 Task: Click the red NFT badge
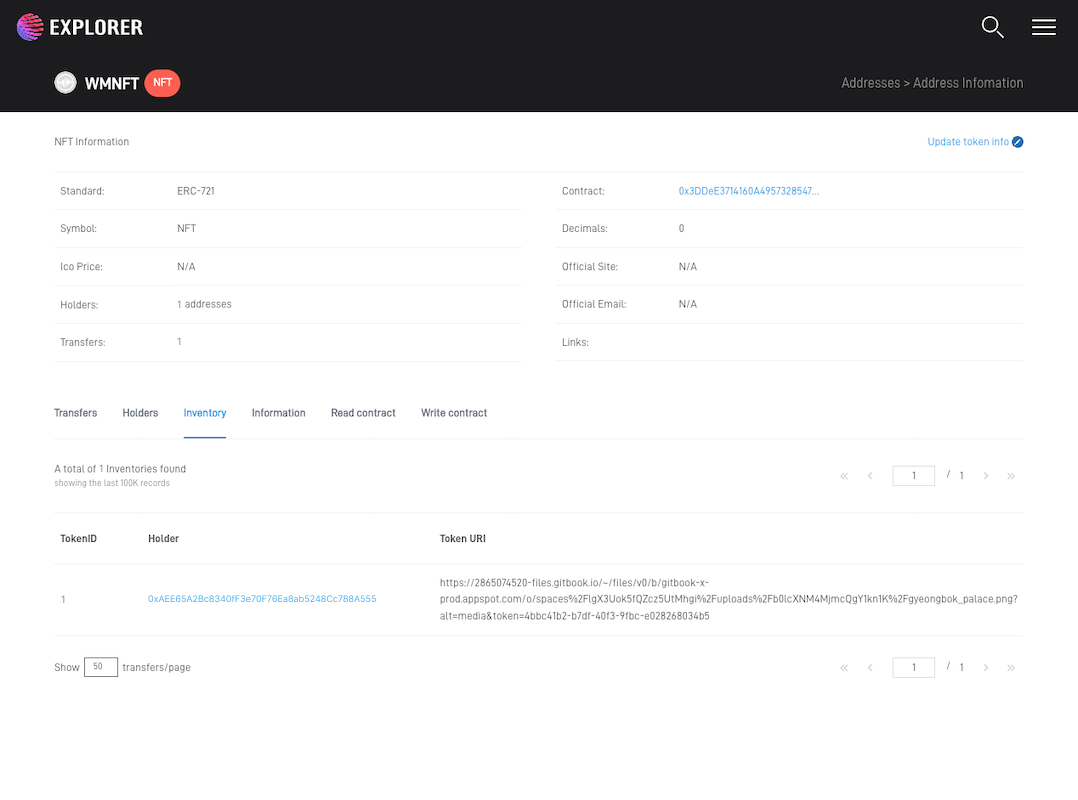click(162, 83)
